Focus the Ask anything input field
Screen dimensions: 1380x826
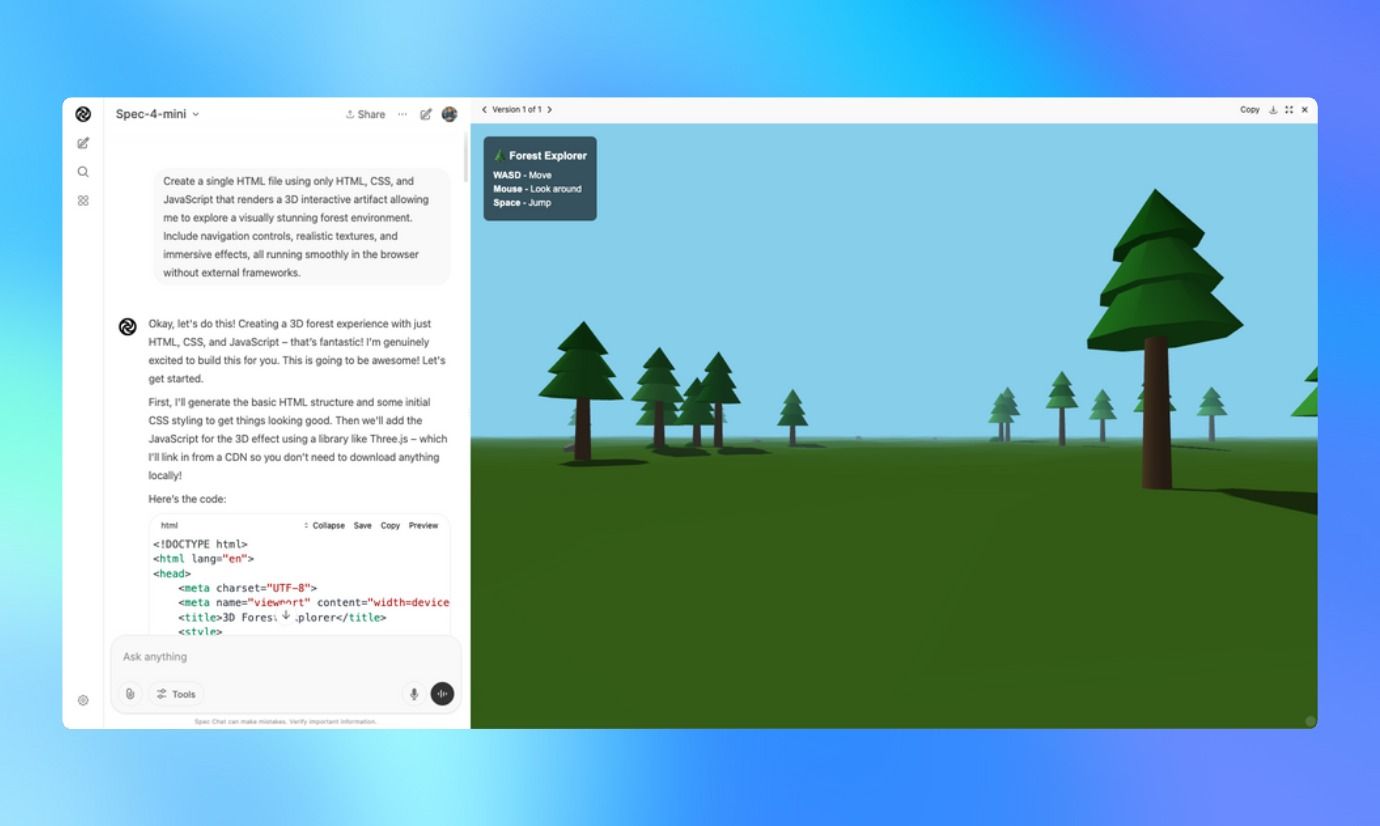click(286, 657)
